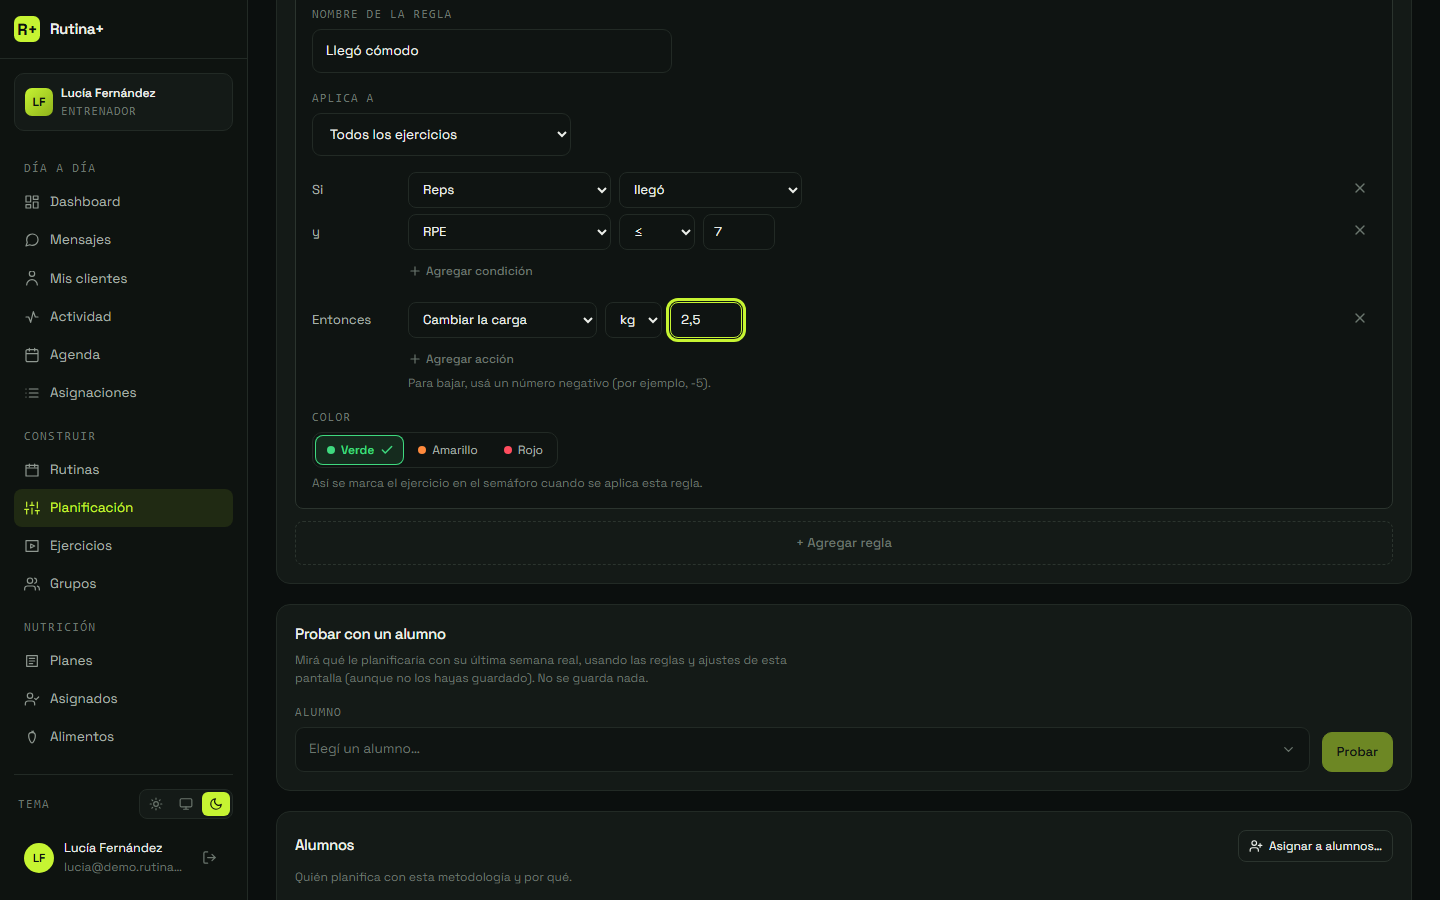Click the logout icon
Screen dimensions: 1440x900
[210, 857]
